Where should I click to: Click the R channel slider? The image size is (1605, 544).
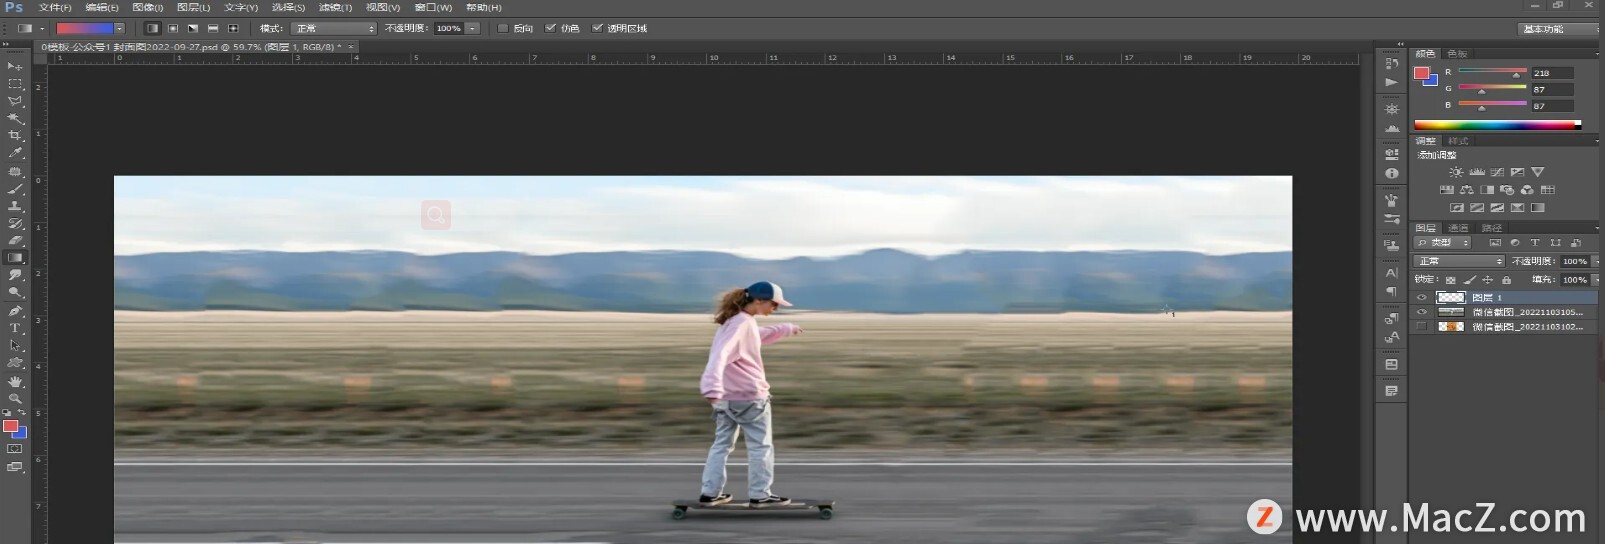tap(1492, 72)
